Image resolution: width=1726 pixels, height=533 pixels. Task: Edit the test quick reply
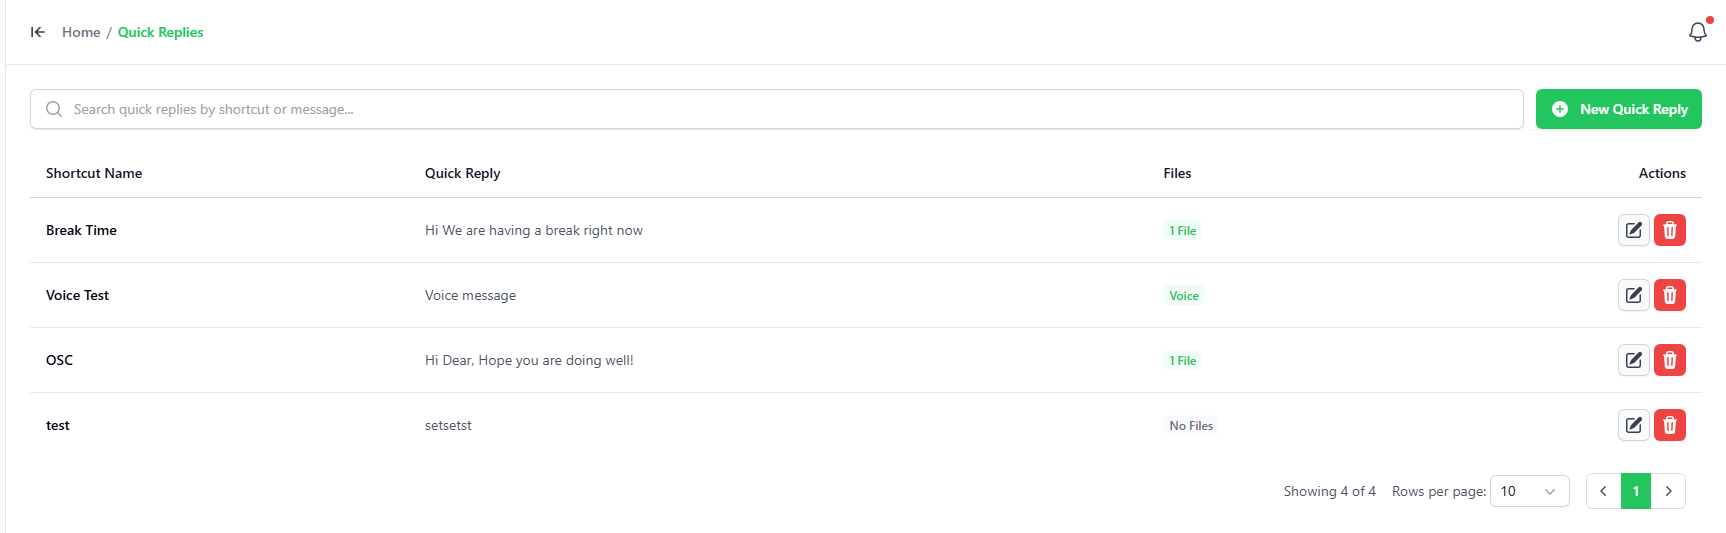tap(1634, 425)
